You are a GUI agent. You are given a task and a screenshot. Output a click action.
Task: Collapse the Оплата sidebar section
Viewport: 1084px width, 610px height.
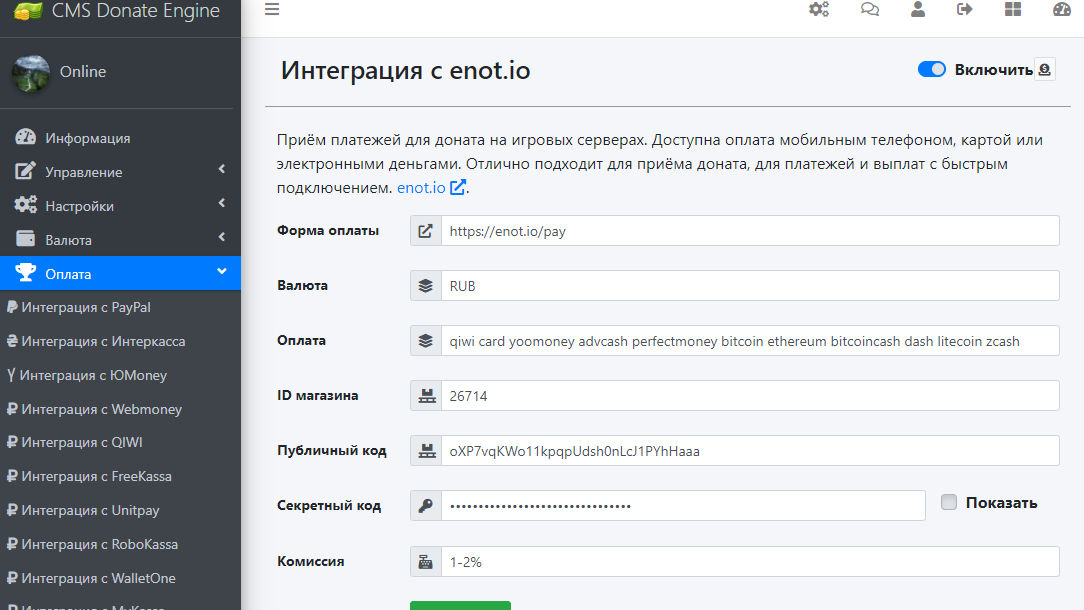tap(120, 274)
